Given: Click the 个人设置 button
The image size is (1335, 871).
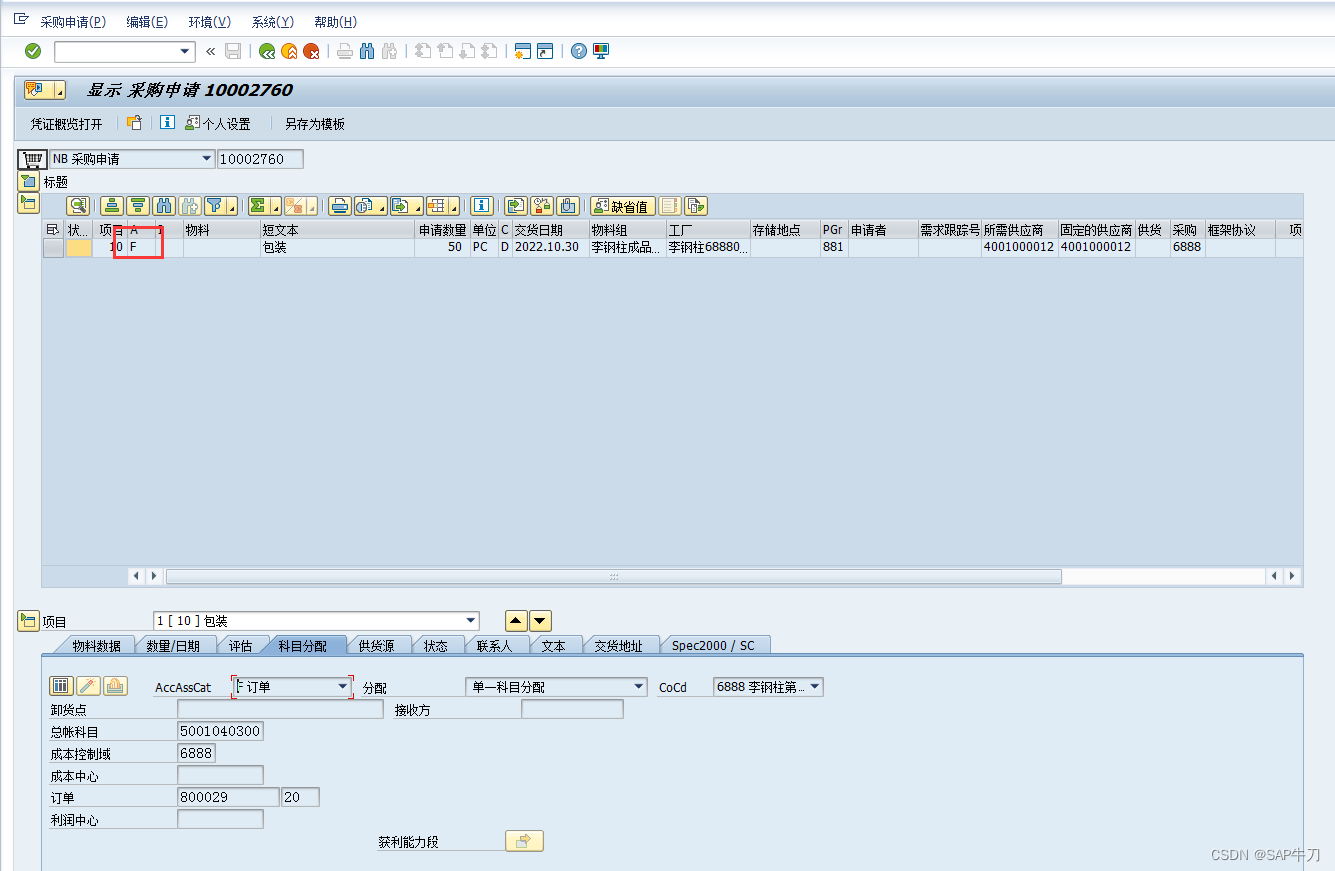Looking at the screenshot, I should (217, 124).
